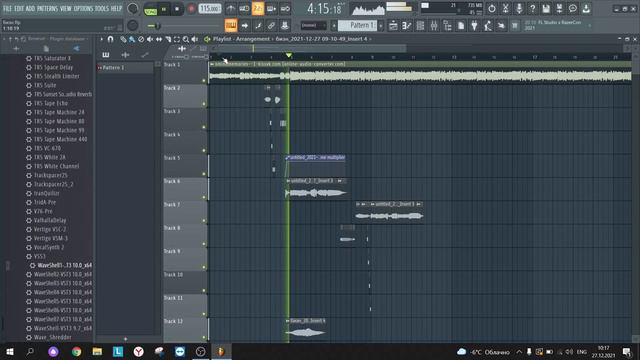Click the 115.000 tempo field

pyautogui.click(x=210, y=9)
